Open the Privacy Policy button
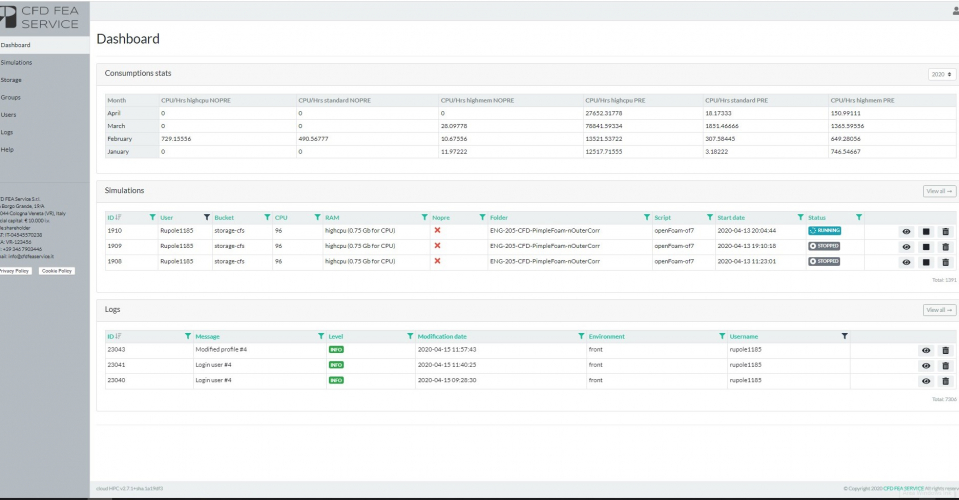Viewport: 959px width, 500px height. 15,271
